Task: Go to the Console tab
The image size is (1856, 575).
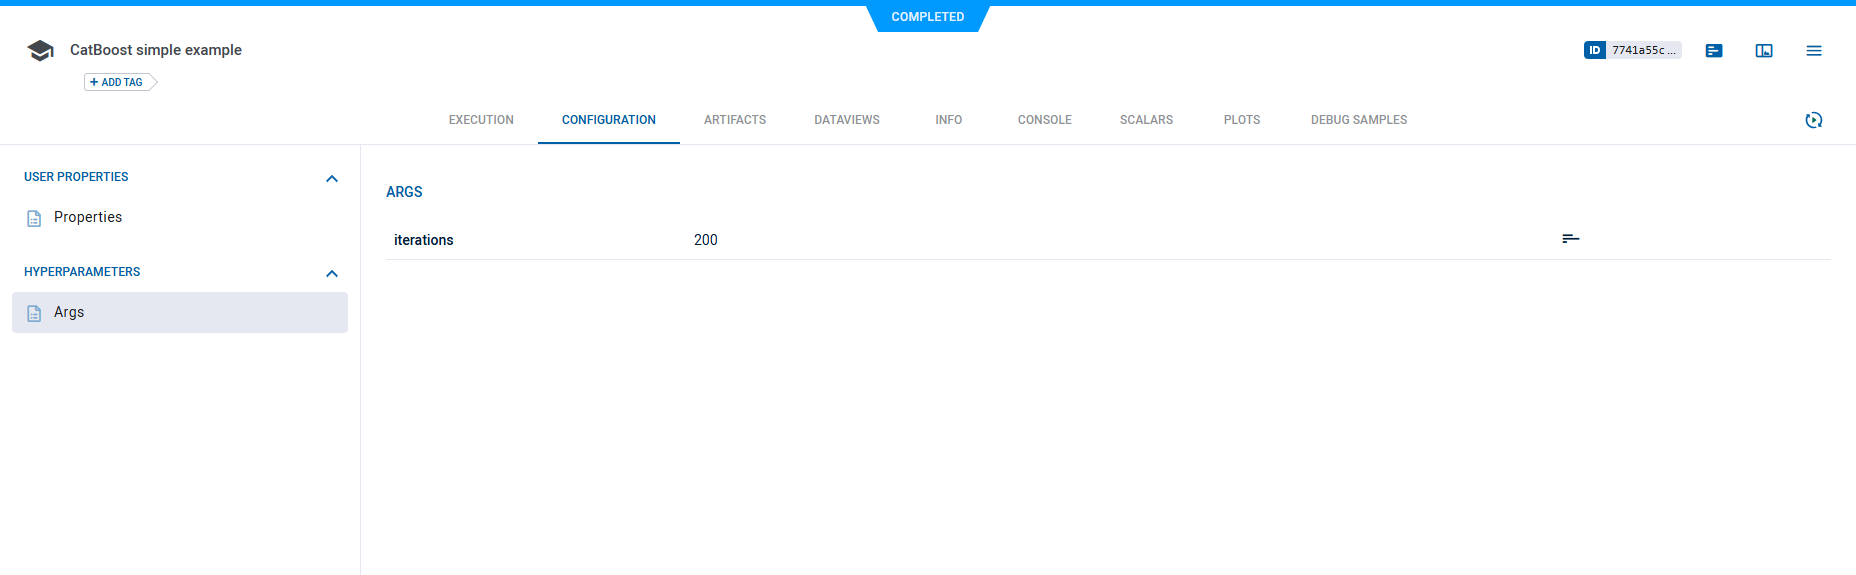Action: point(1044,120)
